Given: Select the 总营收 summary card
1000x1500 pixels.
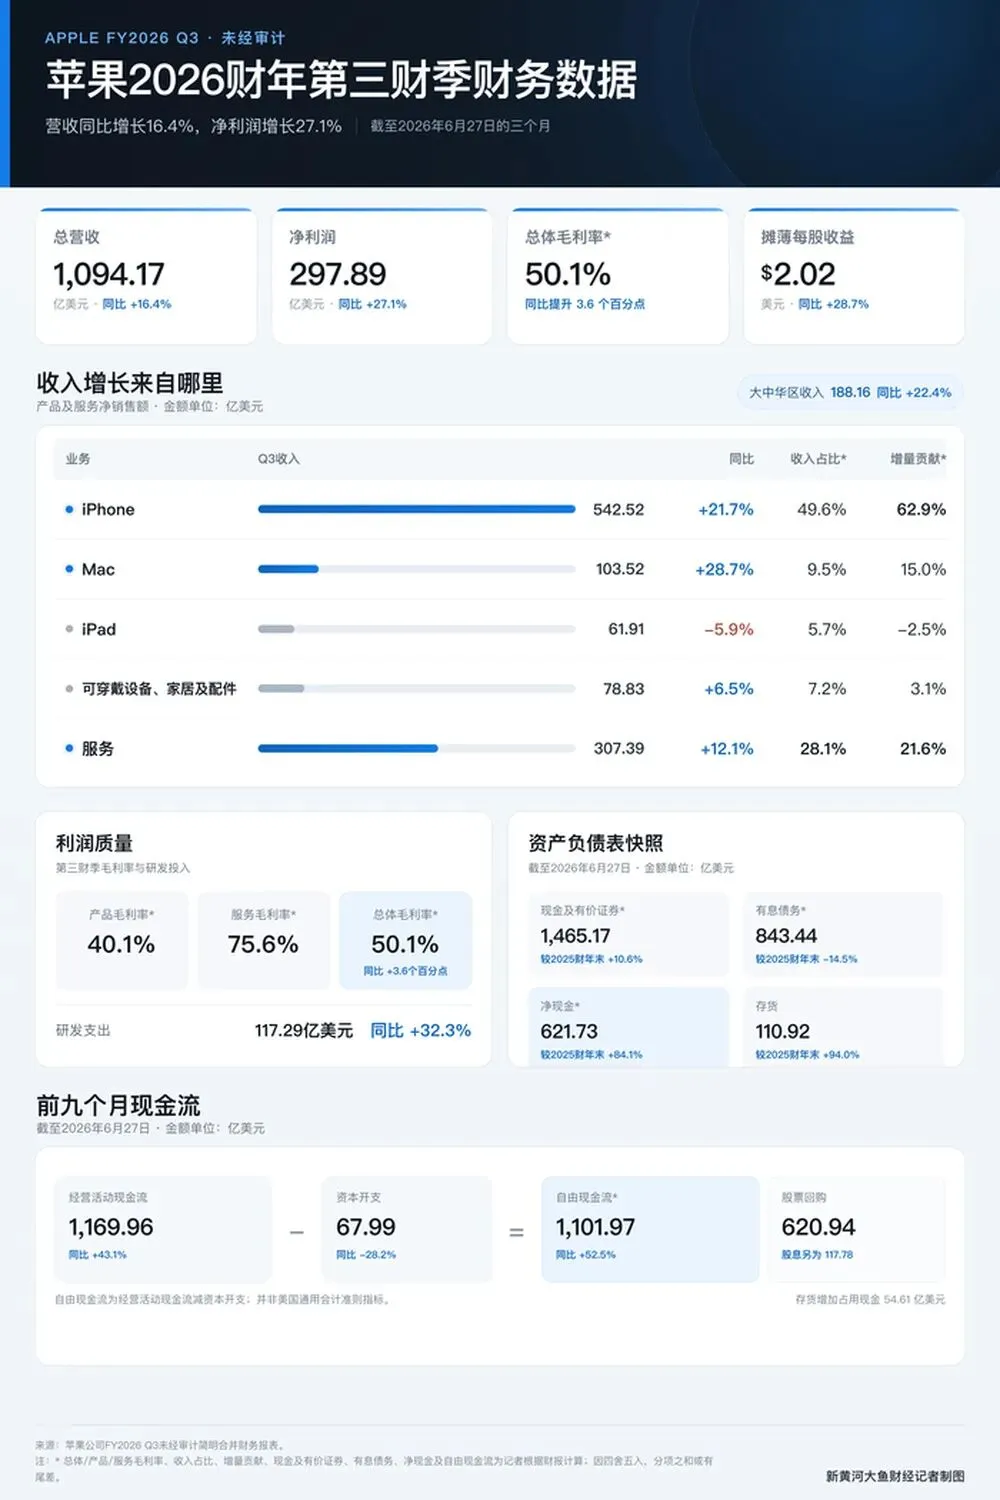Looking at the screenshot, I should (x=147, y=276).
